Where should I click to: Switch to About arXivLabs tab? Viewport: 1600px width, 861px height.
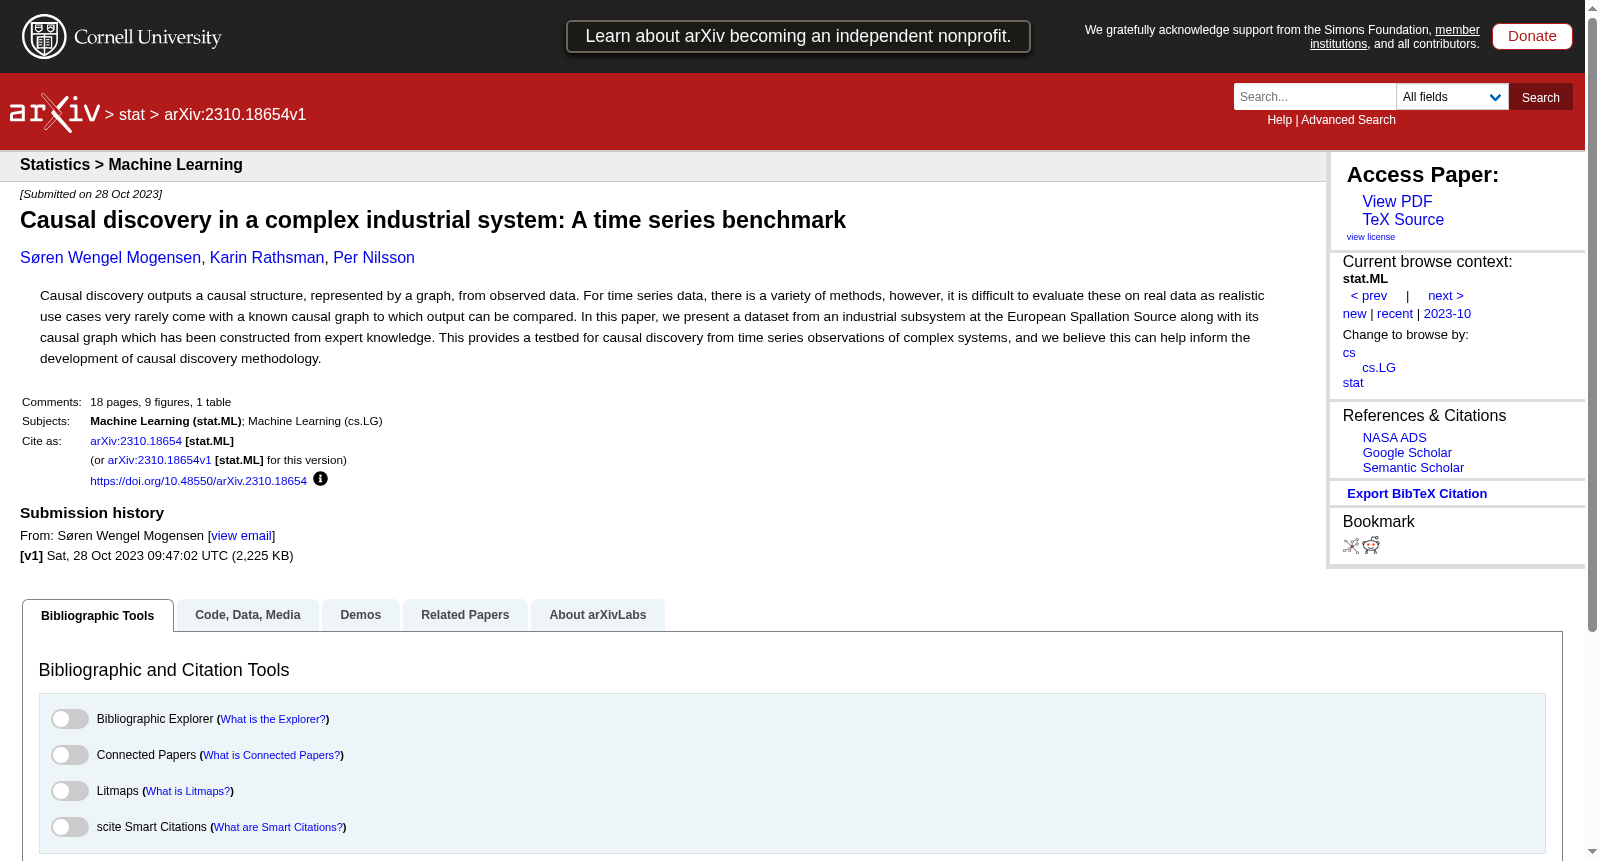598,615
